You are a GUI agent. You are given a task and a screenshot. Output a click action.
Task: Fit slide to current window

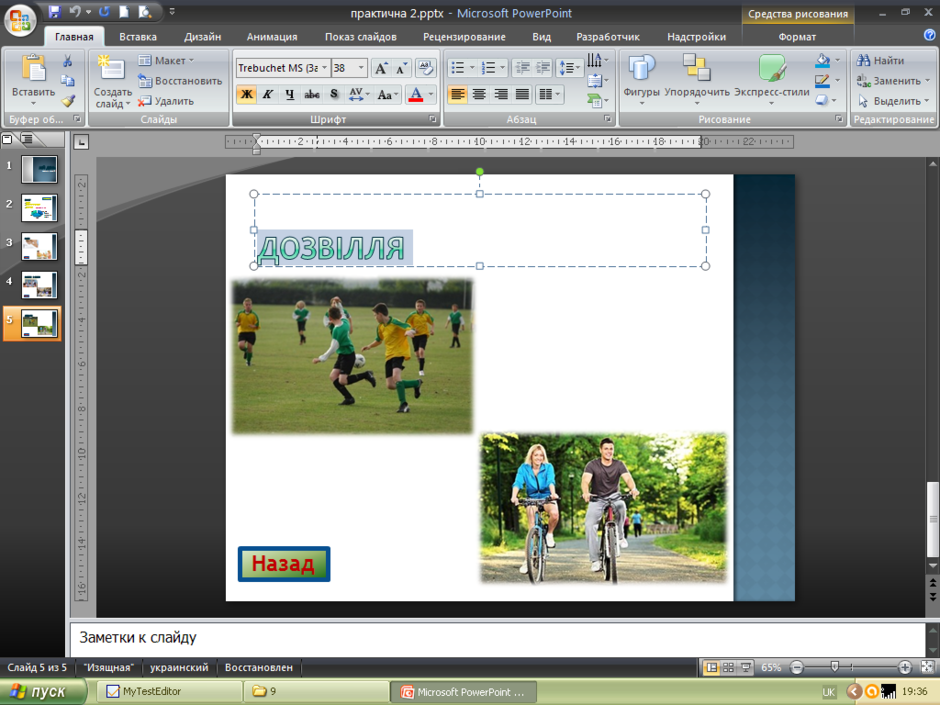(927, 667)
